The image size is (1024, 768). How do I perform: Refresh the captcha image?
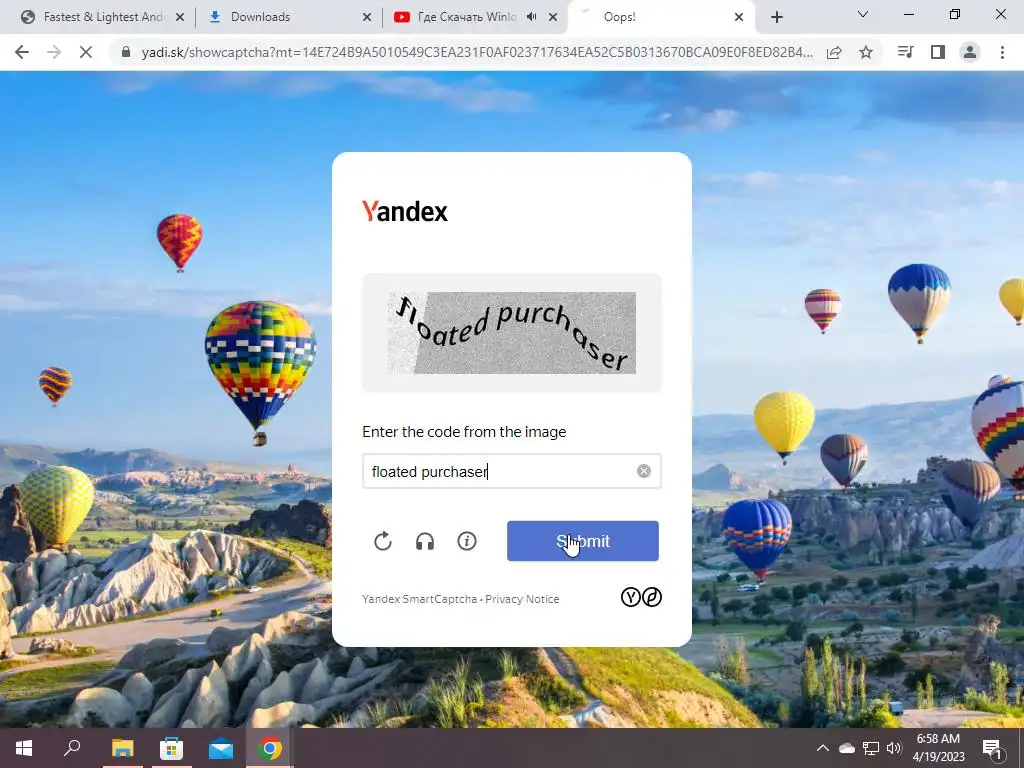click(383, 541)
